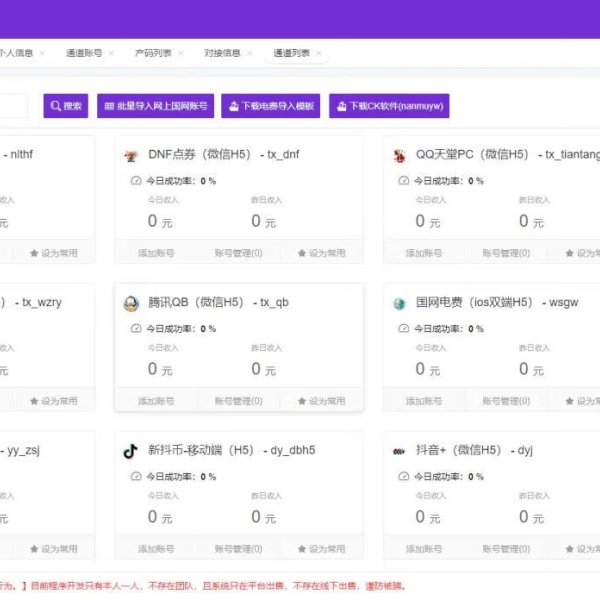Screen dimensions: 600x600
Task: Click the 搜索 search button
Action: click(x=66, y=106)
